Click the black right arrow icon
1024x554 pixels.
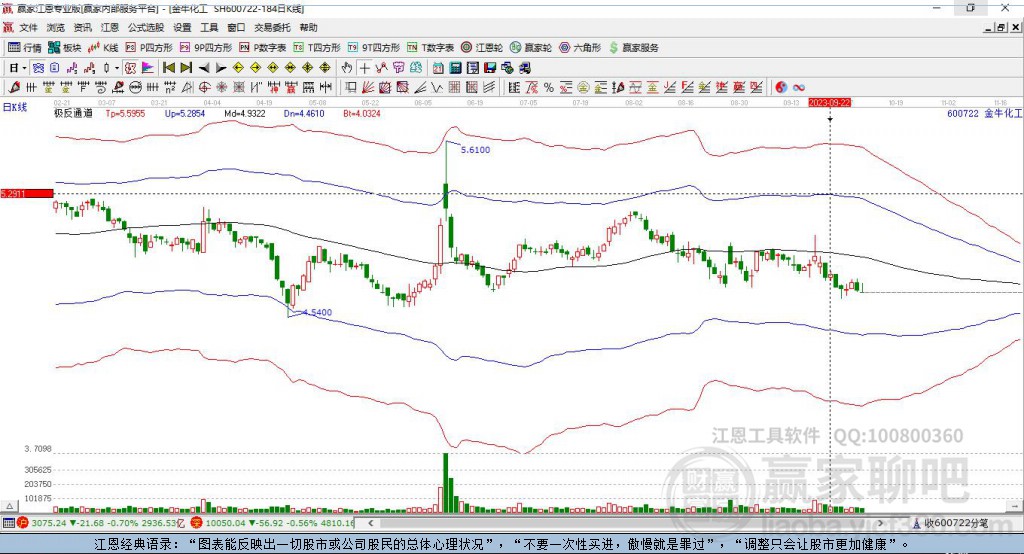[x=221, y=68]
